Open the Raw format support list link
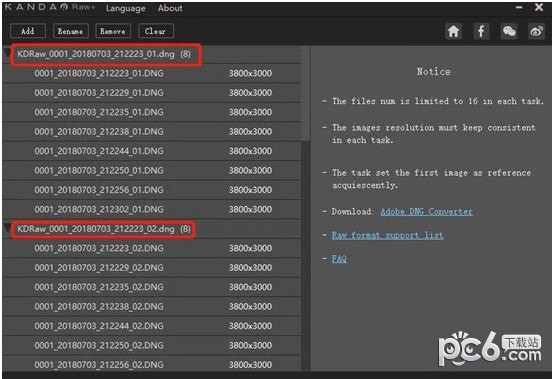 point(387,235)
